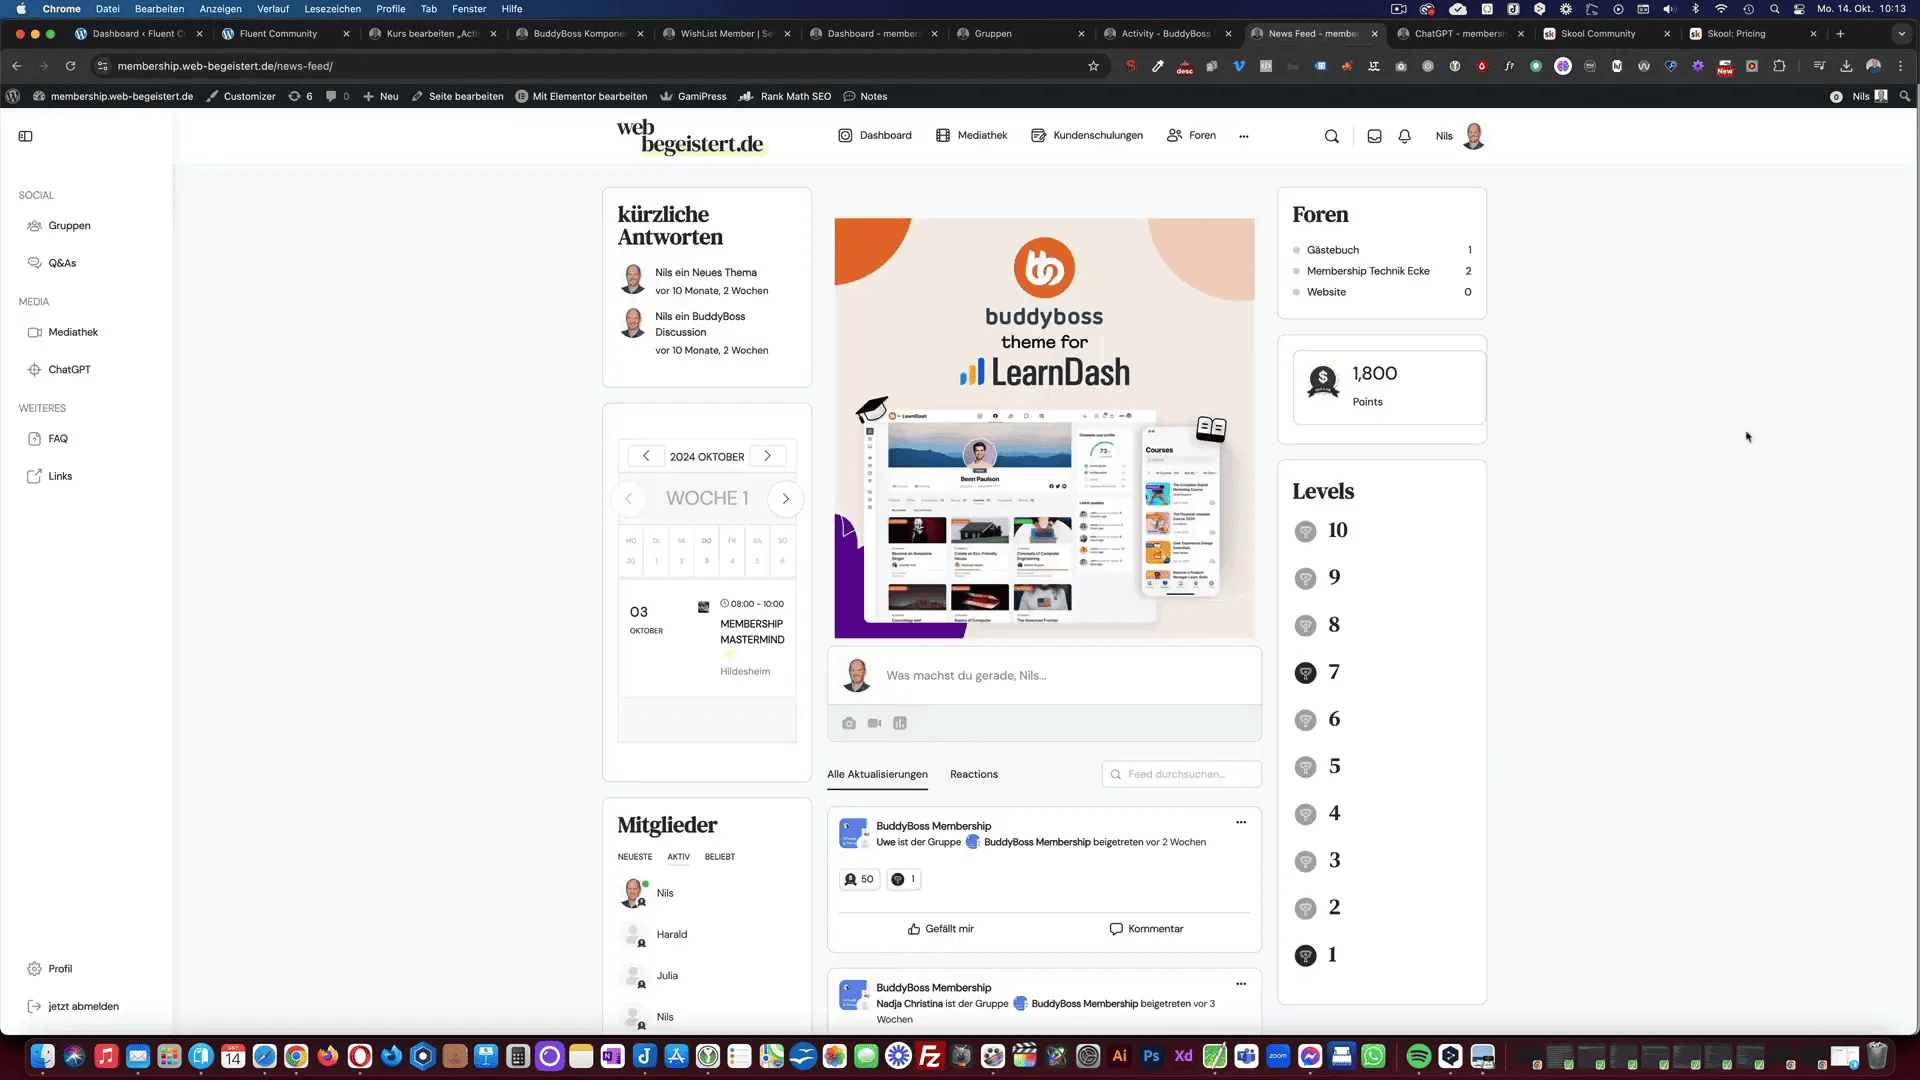The height and width of the screenshot is (1080, 1920).
Task: Go to previous month in calendar
Action: (646, 456)
